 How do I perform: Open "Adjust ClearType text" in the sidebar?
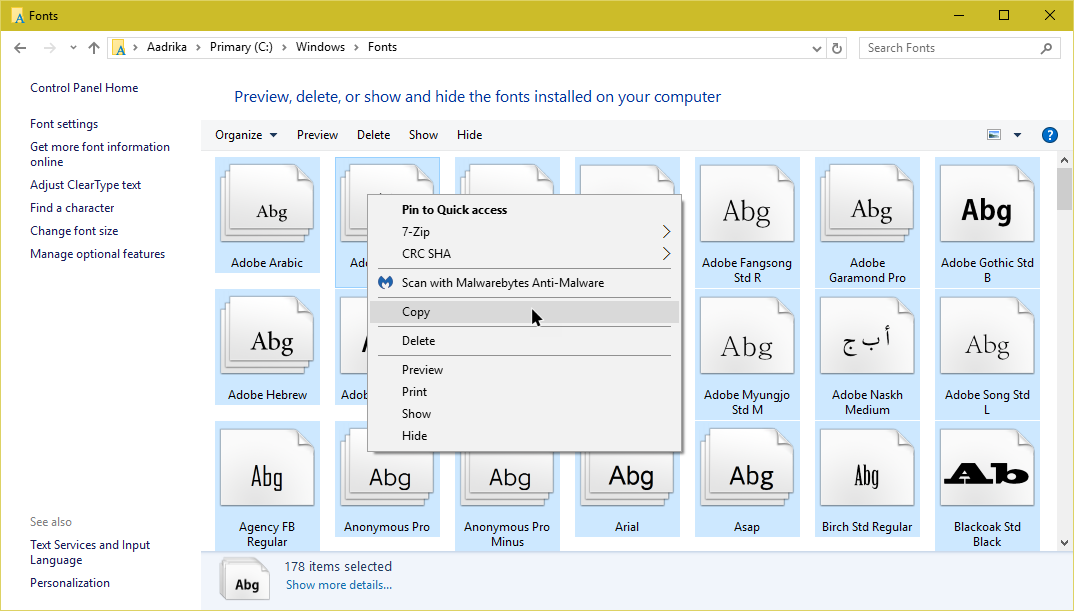pos(85,184)
